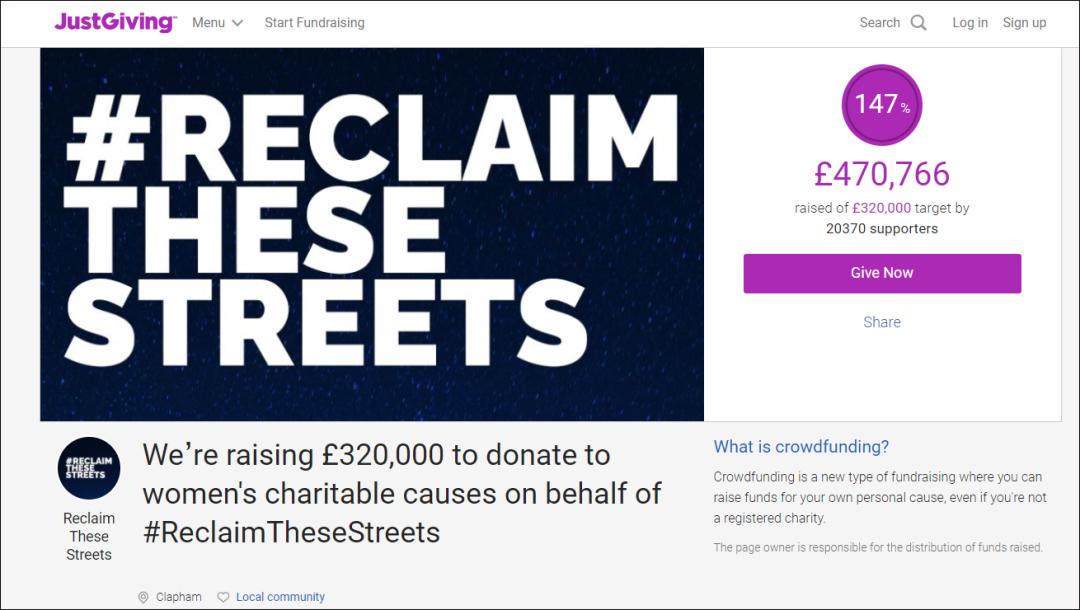
Task: Click the Clapham location pin icon
Action: [143, 597]
